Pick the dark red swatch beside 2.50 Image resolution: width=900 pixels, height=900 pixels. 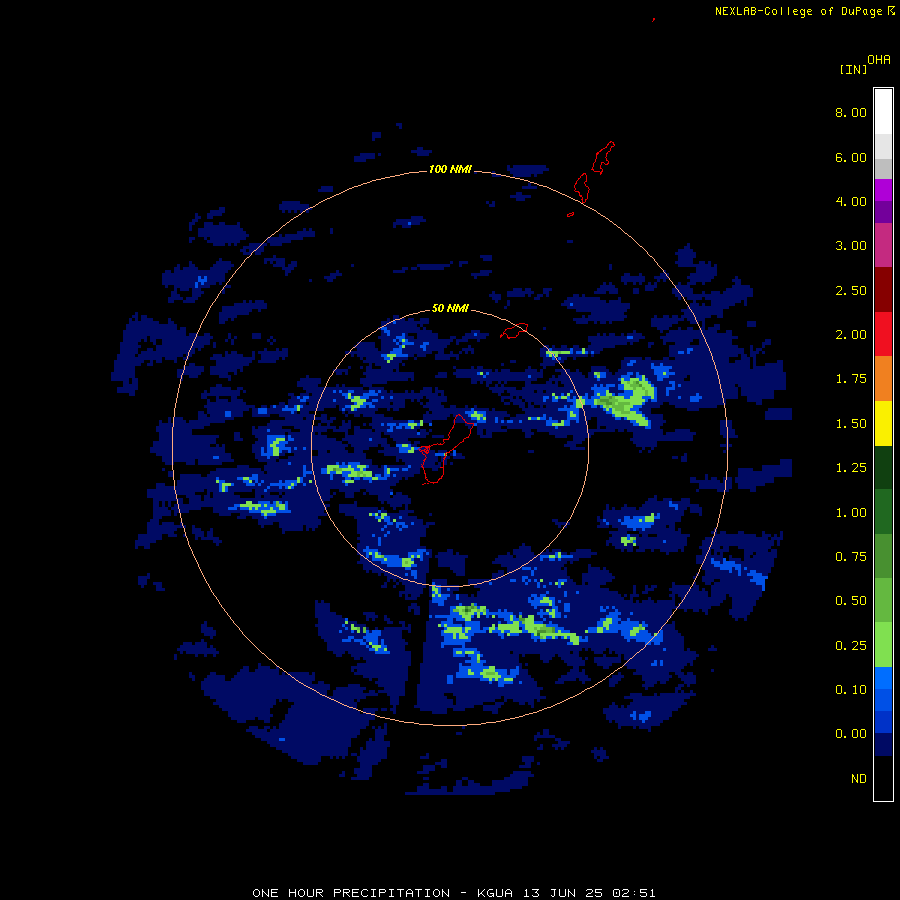tap(883, 290)
